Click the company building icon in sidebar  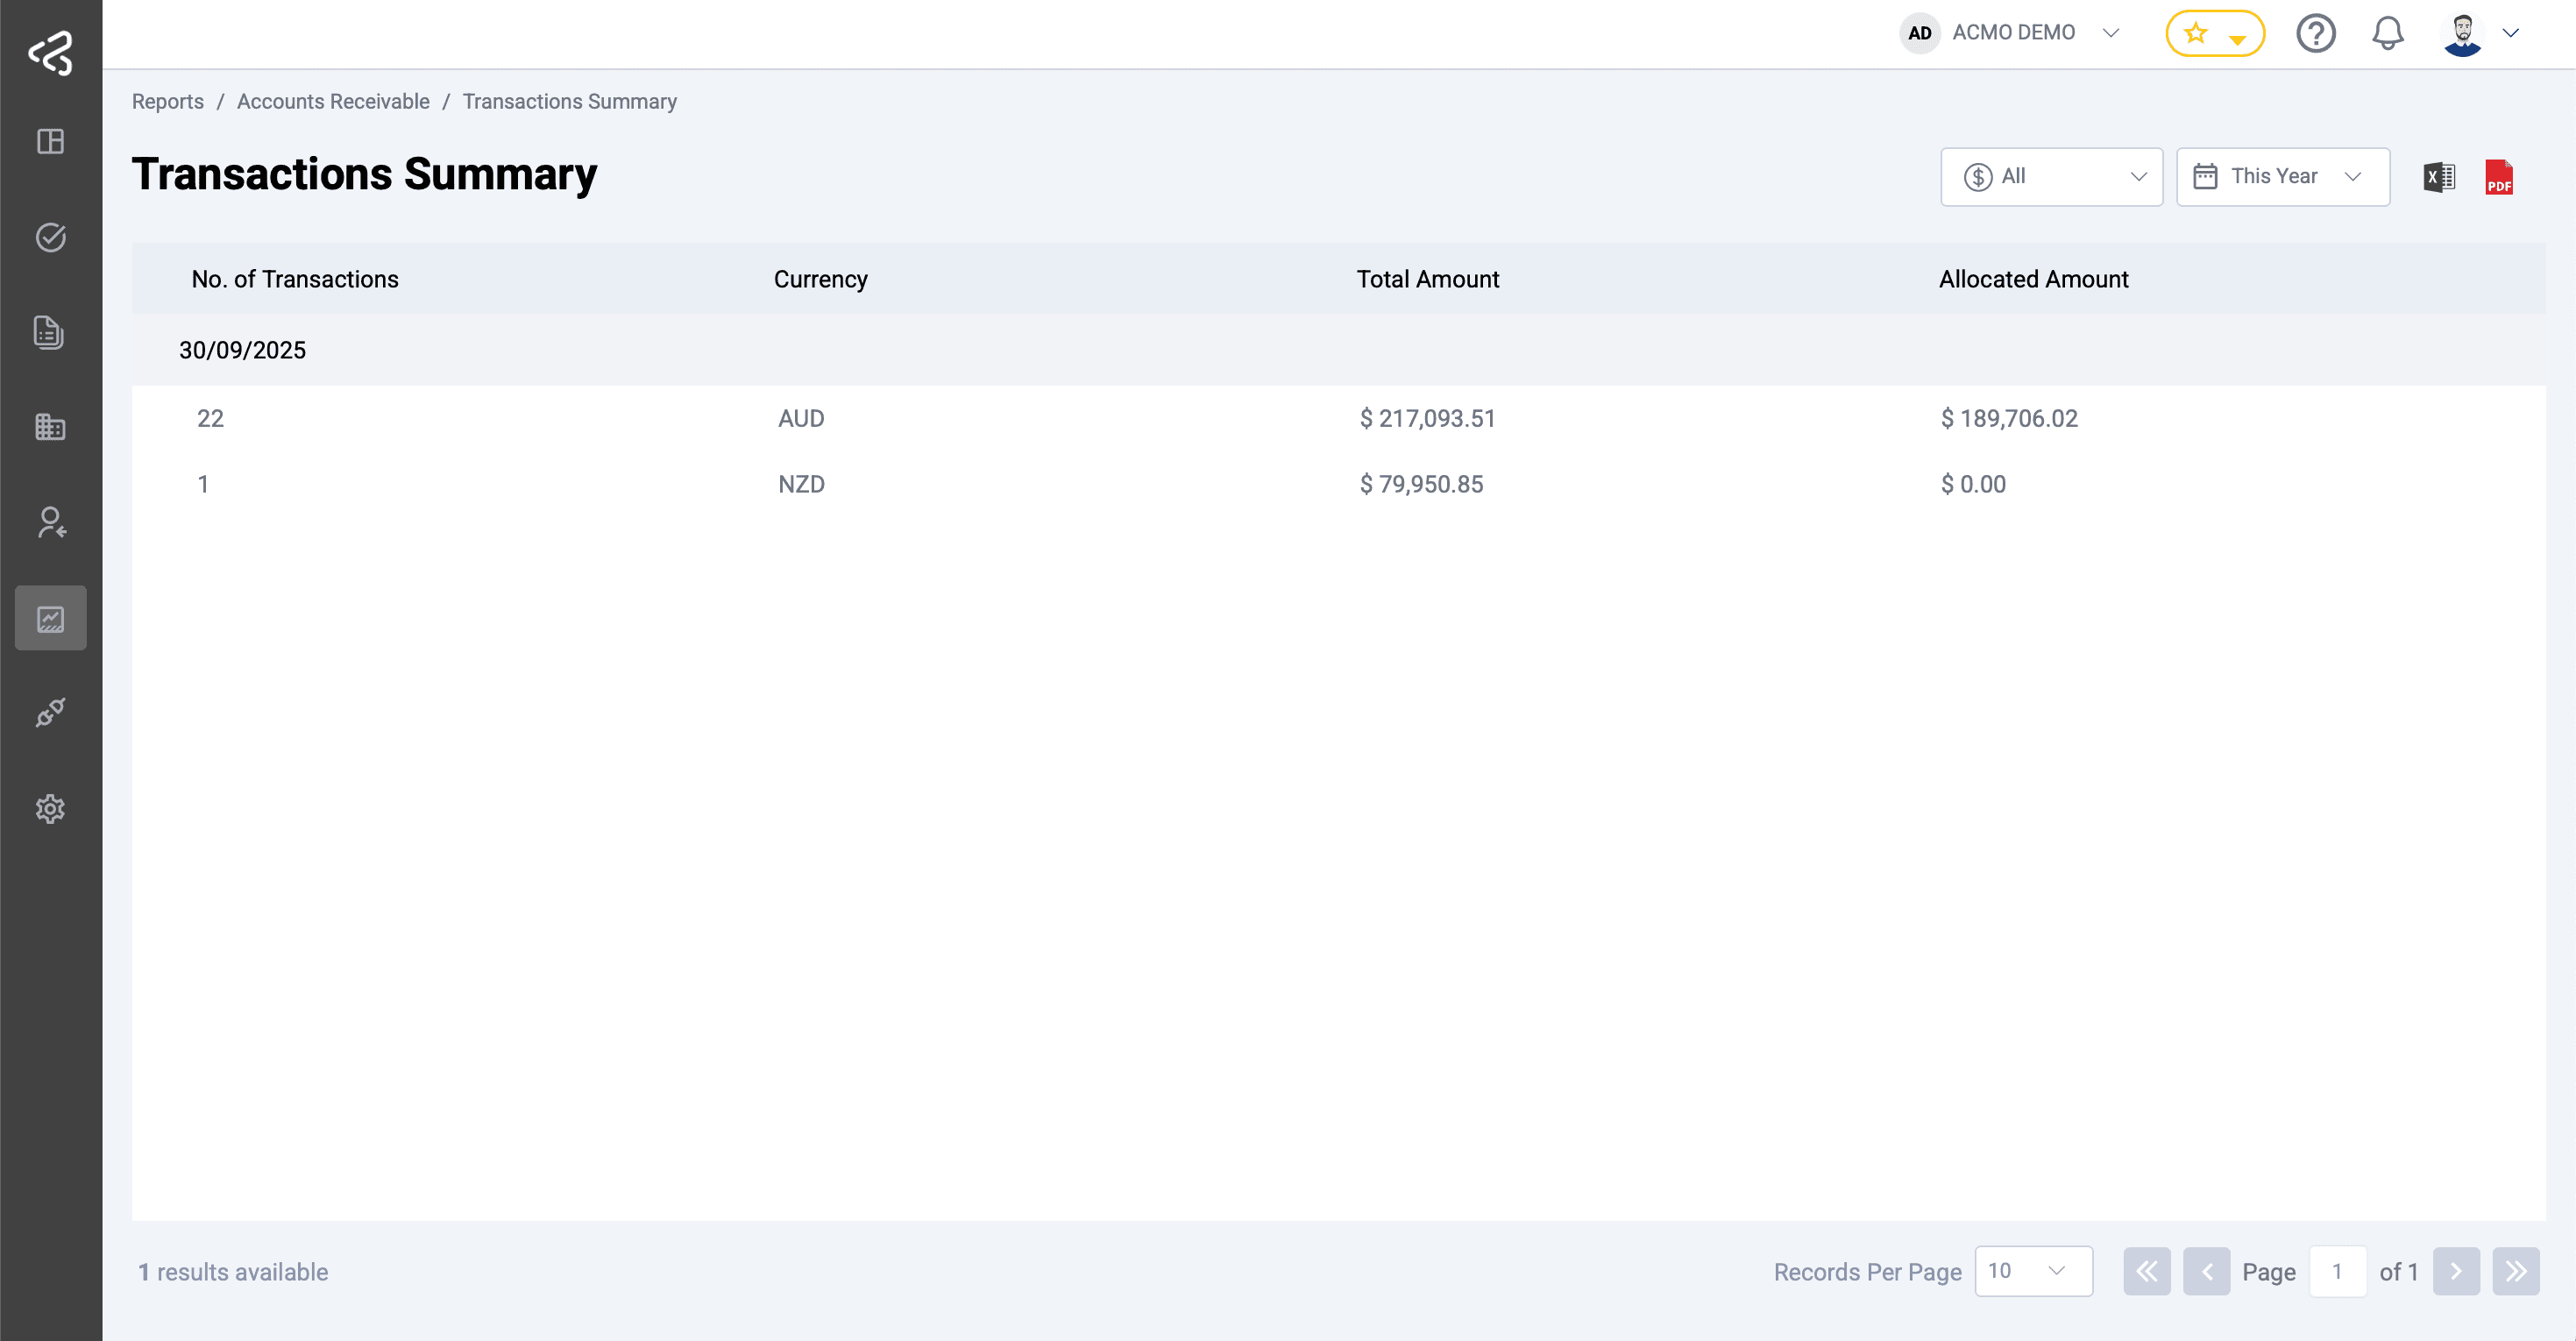pyautogui.click(x=50, y=427)
